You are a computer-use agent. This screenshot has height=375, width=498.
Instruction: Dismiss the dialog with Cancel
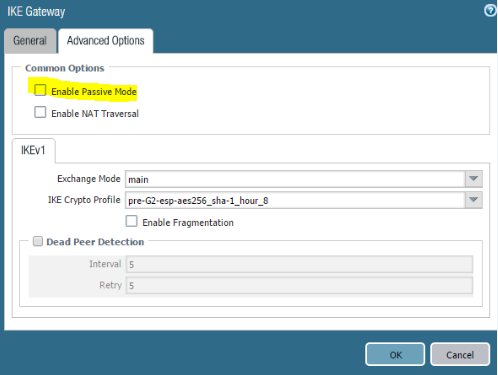pos(460,355)
